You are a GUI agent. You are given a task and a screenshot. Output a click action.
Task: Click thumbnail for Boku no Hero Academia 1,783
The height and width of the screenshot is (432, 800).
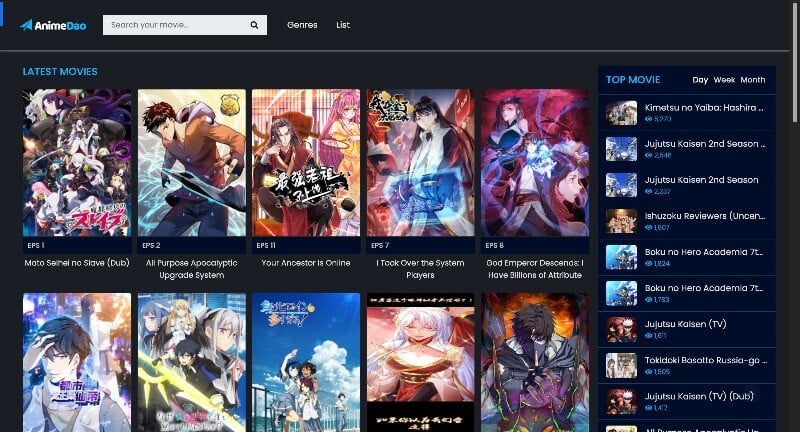click(x=621, y=294)
